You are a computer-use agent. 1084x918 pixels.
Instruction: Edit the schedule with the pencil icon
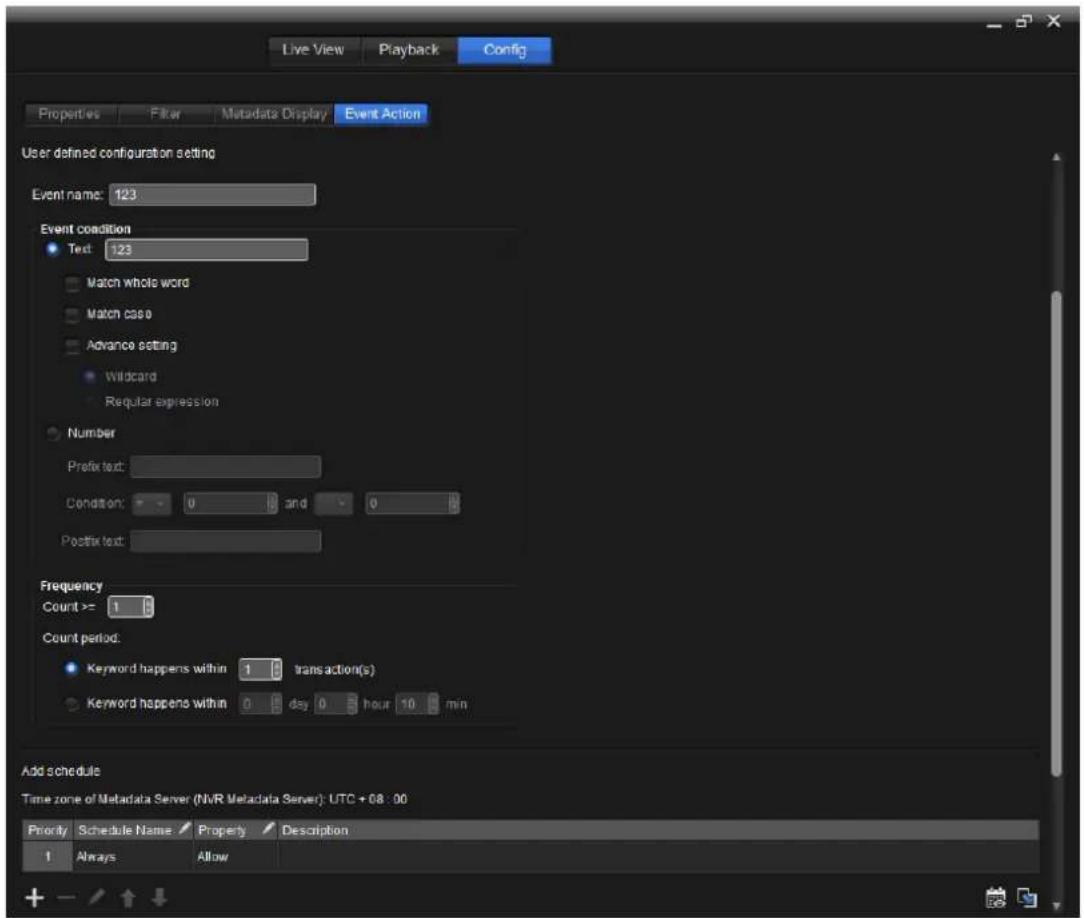click(97, 898)
